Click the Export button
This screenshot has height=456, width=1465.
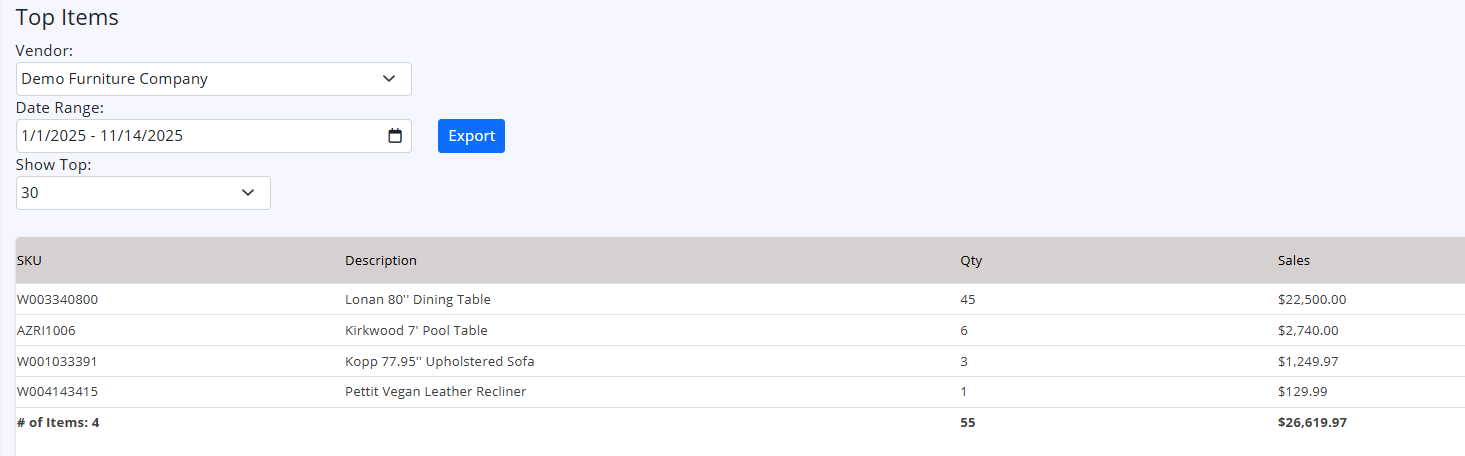pyautogui.click(x=471, y=136)
